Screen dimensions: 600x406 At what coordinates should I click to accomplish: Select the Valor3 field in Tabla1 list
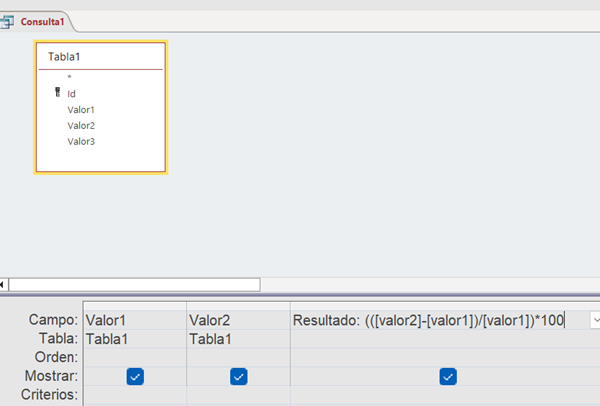coord(81,142)
